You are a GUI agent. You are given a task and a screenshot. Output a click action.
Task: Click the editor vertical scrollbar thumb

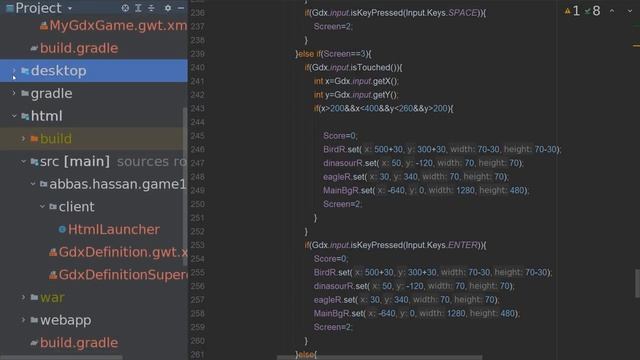[x=637, y=284]
